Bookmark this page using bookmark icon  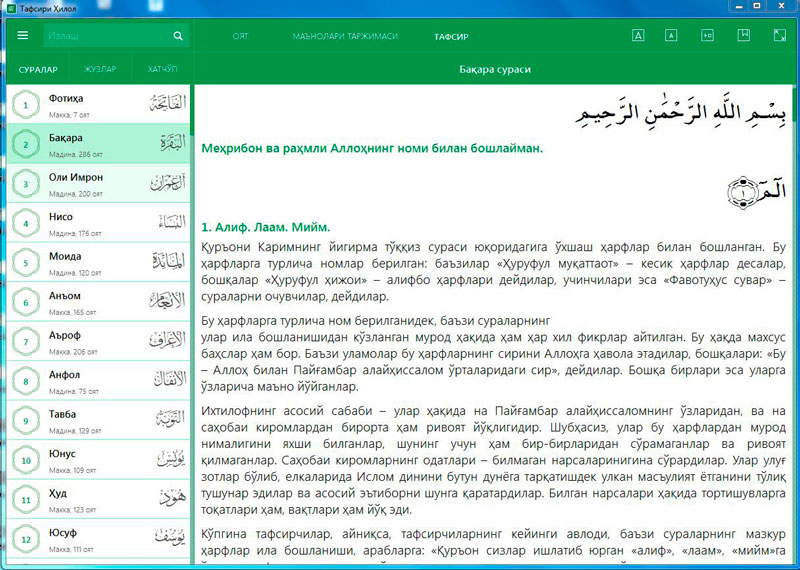(743, 36)
